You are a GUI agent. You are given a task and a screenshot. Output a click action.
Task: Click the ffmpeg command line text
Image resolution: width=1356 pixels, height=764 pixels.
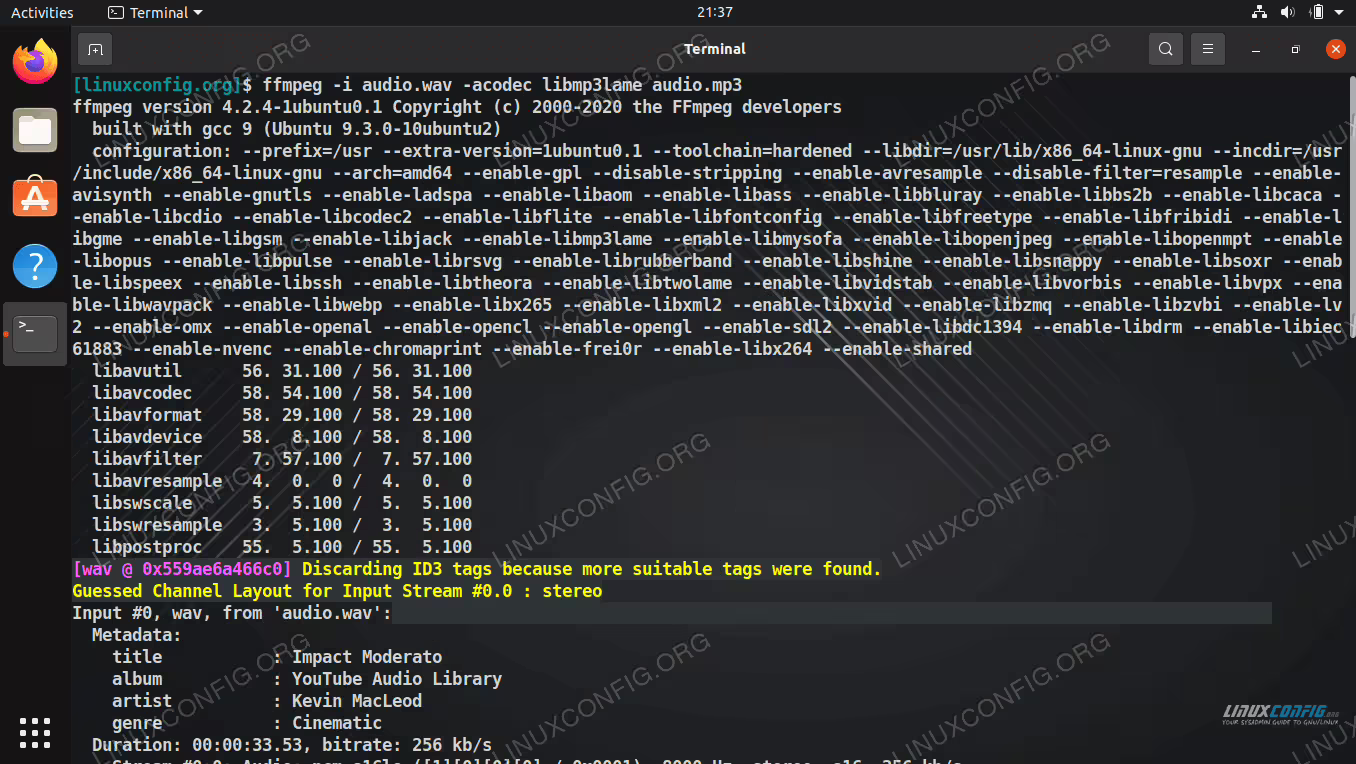pos(502,85)
